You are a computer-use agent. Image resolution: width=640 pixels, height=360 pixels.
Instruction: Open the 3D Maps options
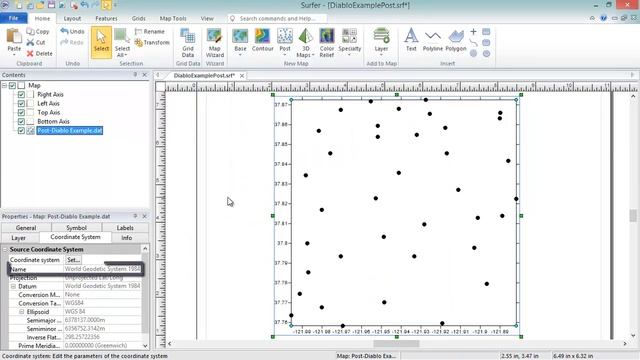(x=305, y=43)
